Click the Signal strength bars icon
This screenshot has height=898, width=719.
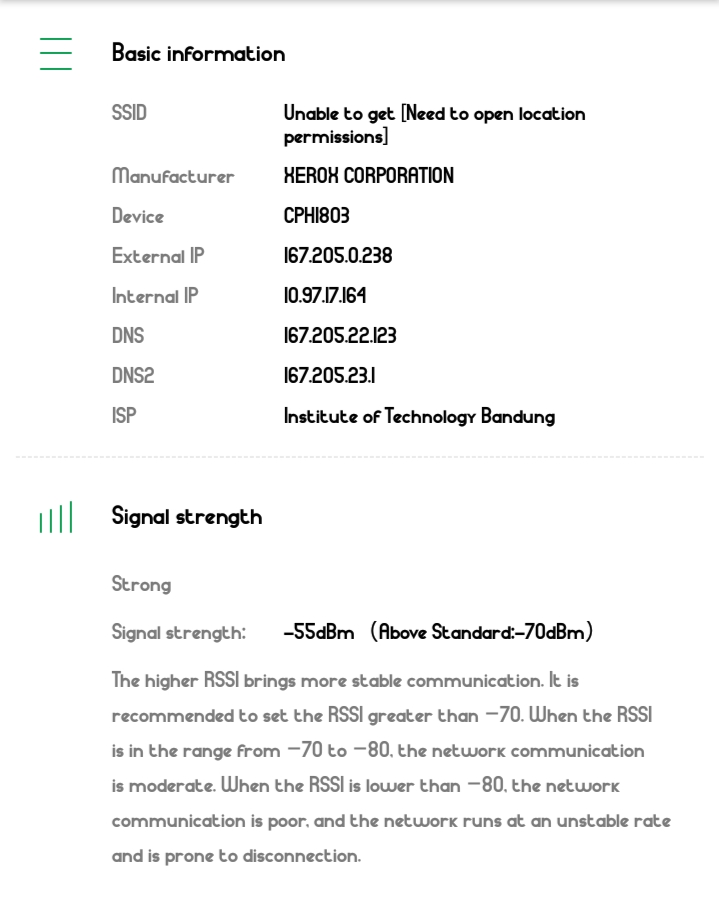pos(56,519)
